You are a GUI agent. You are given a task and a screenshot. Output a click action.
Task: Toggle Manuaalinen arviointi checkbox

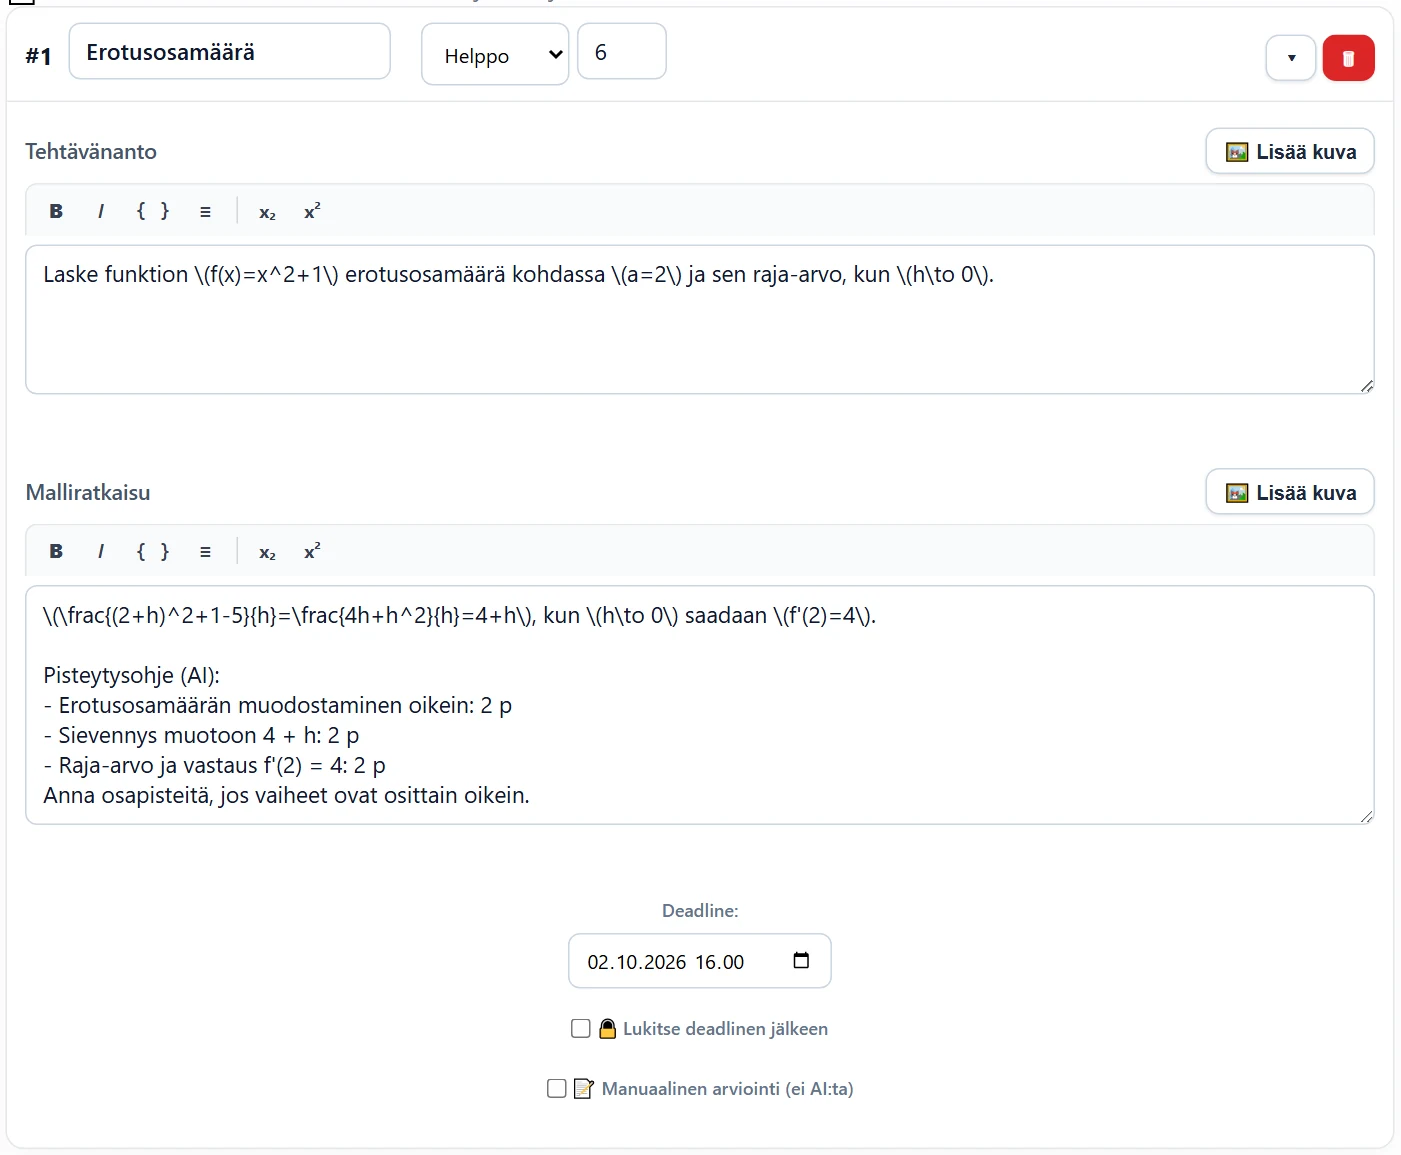557,1088
